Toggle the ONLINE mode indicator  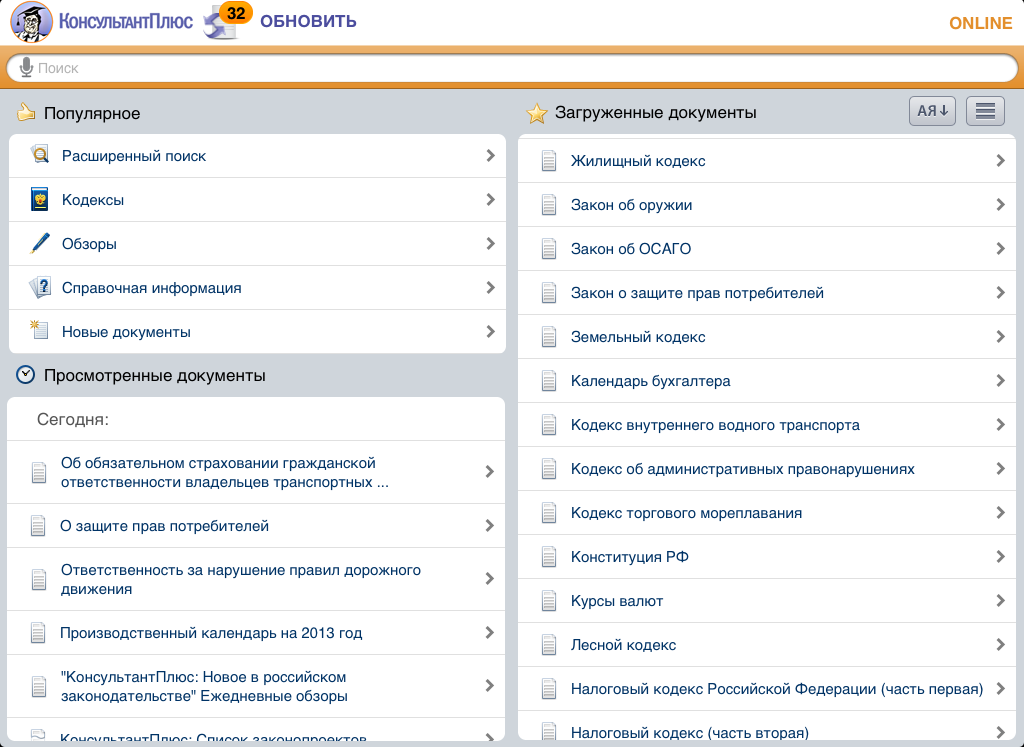click(980, 23)
